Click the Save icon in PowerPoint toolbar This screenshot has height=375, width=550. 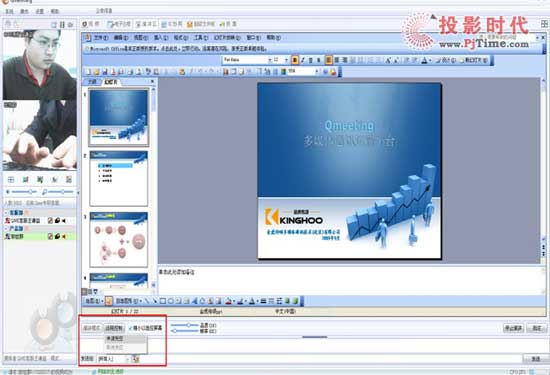click(105, 72)
